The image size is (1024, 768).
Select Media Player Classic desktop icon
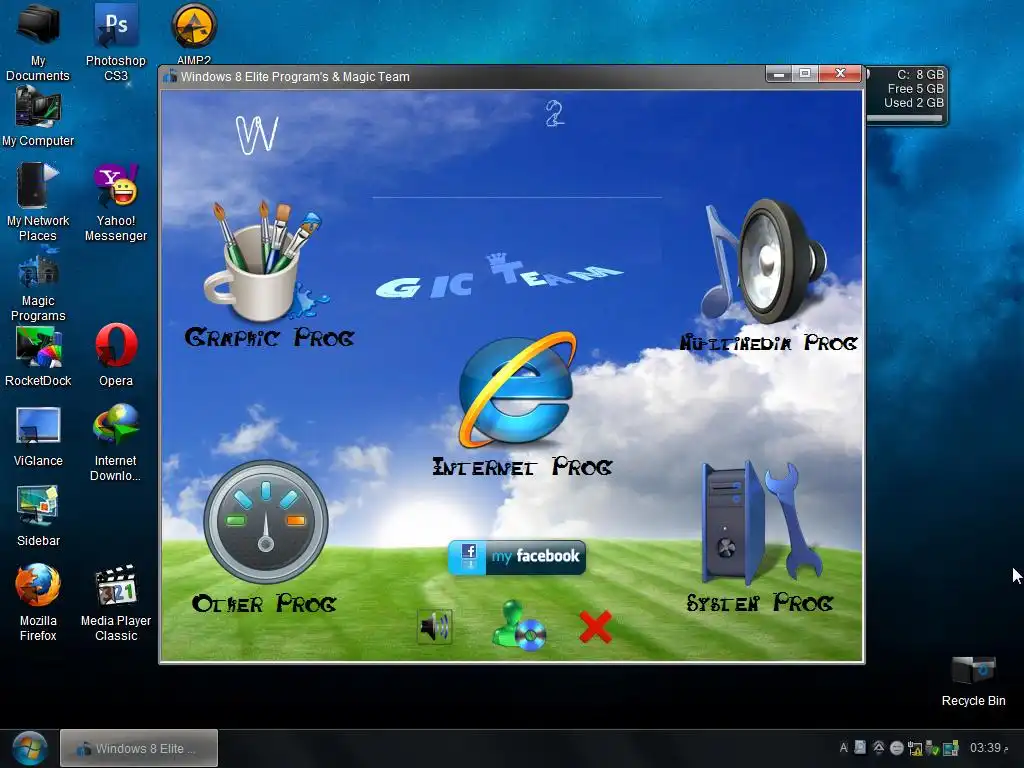click(x=116, y=602)
